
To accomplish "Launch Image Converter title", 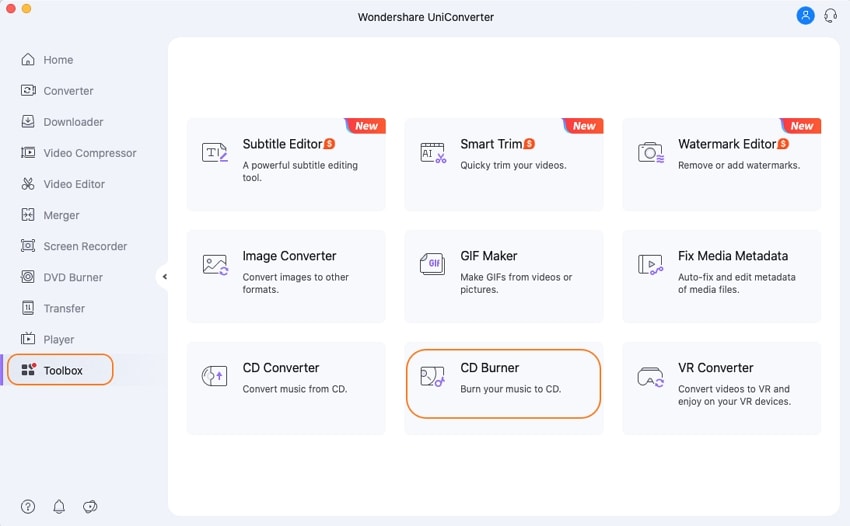I will [289, 255].
